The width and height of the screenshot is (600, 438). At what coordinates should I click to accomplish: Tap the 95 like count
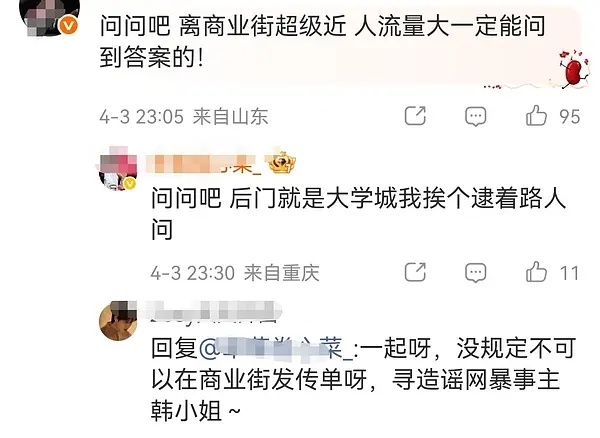(569, 117)
